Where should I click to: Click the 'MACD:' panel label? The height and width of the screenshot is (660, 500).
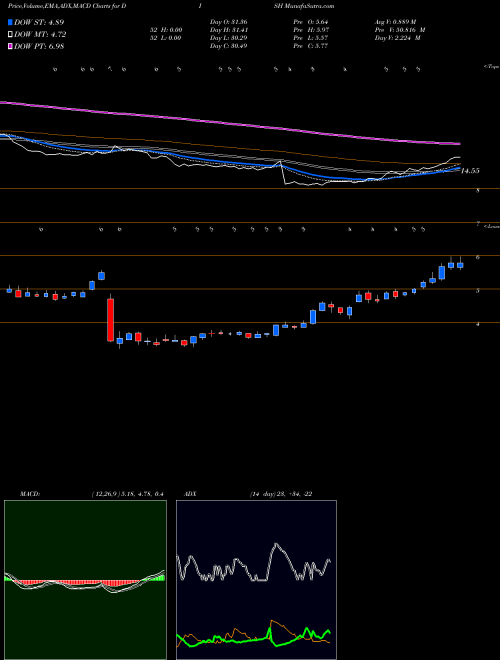[29, 494]
